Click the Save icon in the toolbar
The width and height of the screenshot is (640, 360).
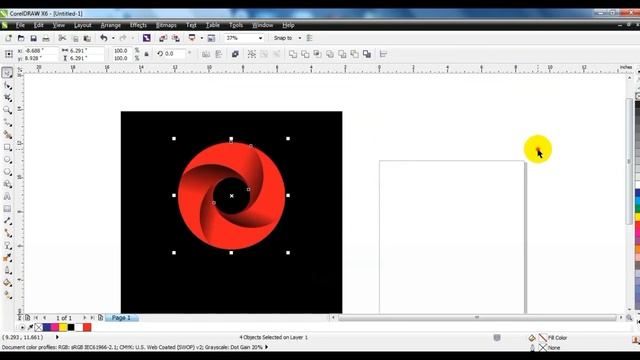pyautogui.click(x=33, y=38)
